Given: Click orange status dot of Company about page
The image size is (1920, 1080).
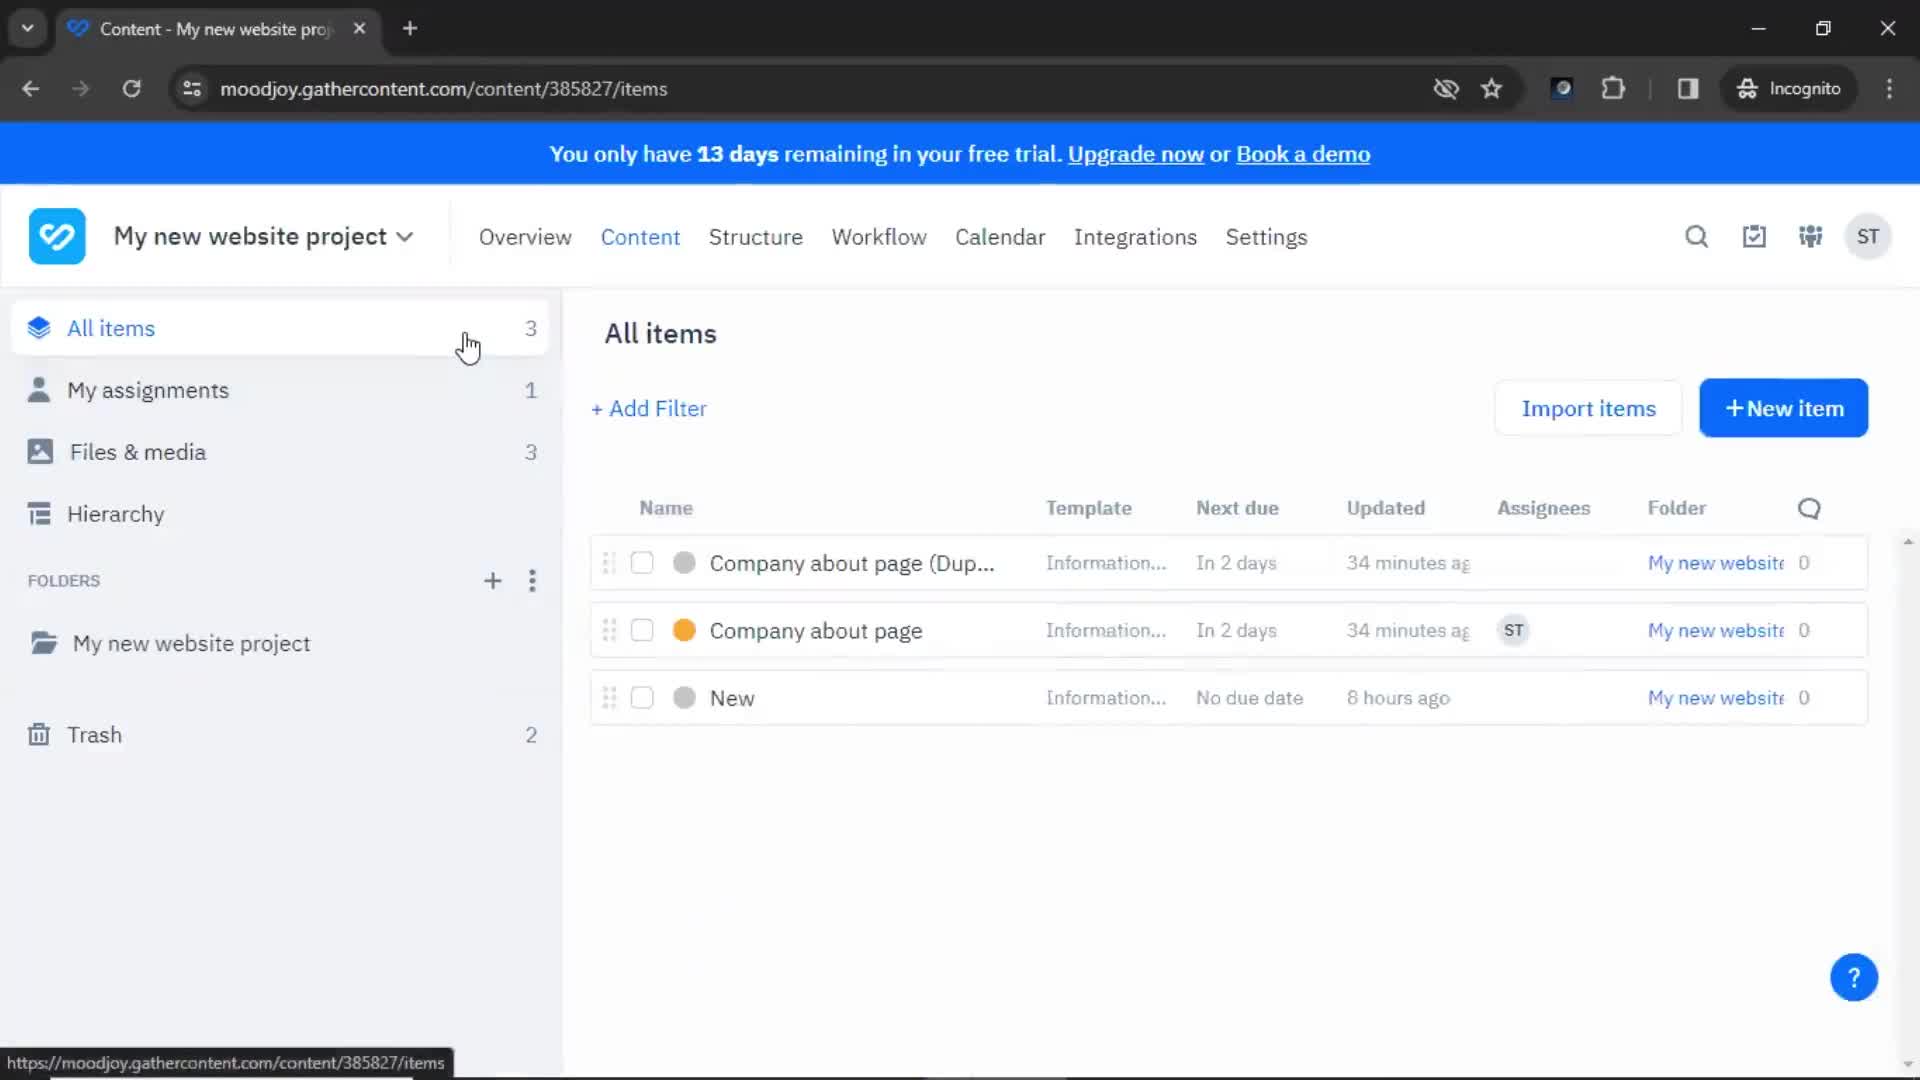Looking at the screenshot, I should click(x=684, y=631).
